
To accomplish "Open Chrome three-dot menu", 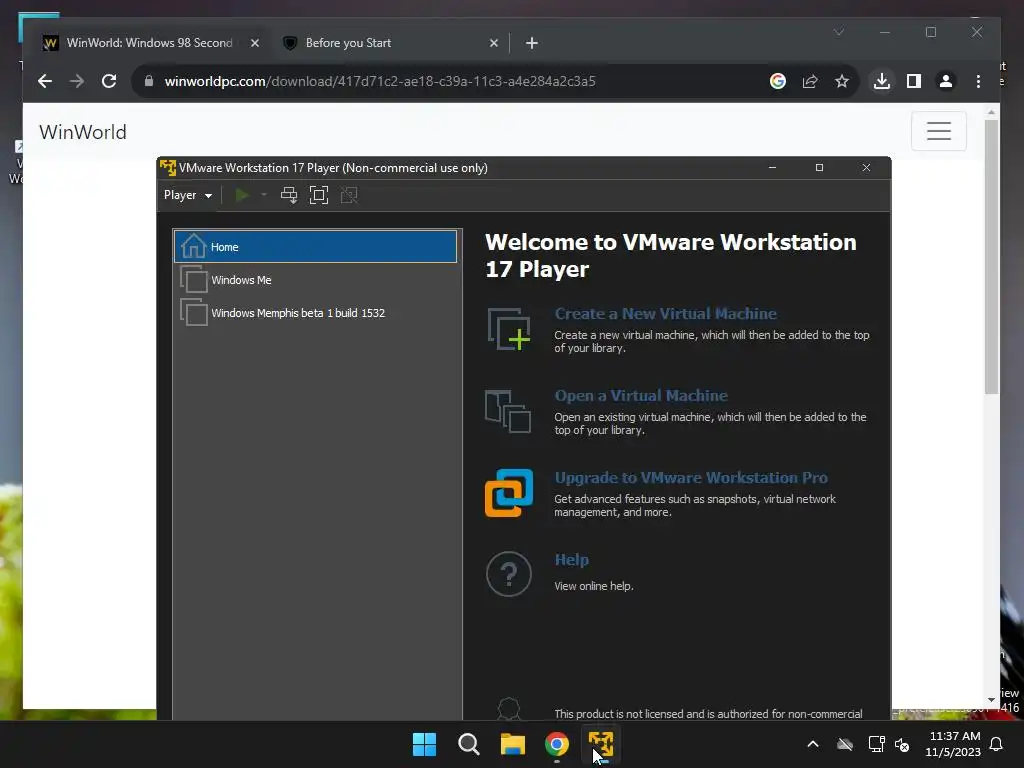I will pos(978,81).
